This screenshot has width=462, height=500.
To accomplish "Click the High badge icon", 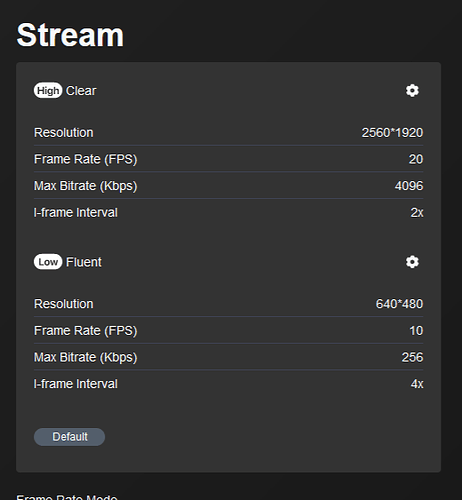I will point(48,91).
